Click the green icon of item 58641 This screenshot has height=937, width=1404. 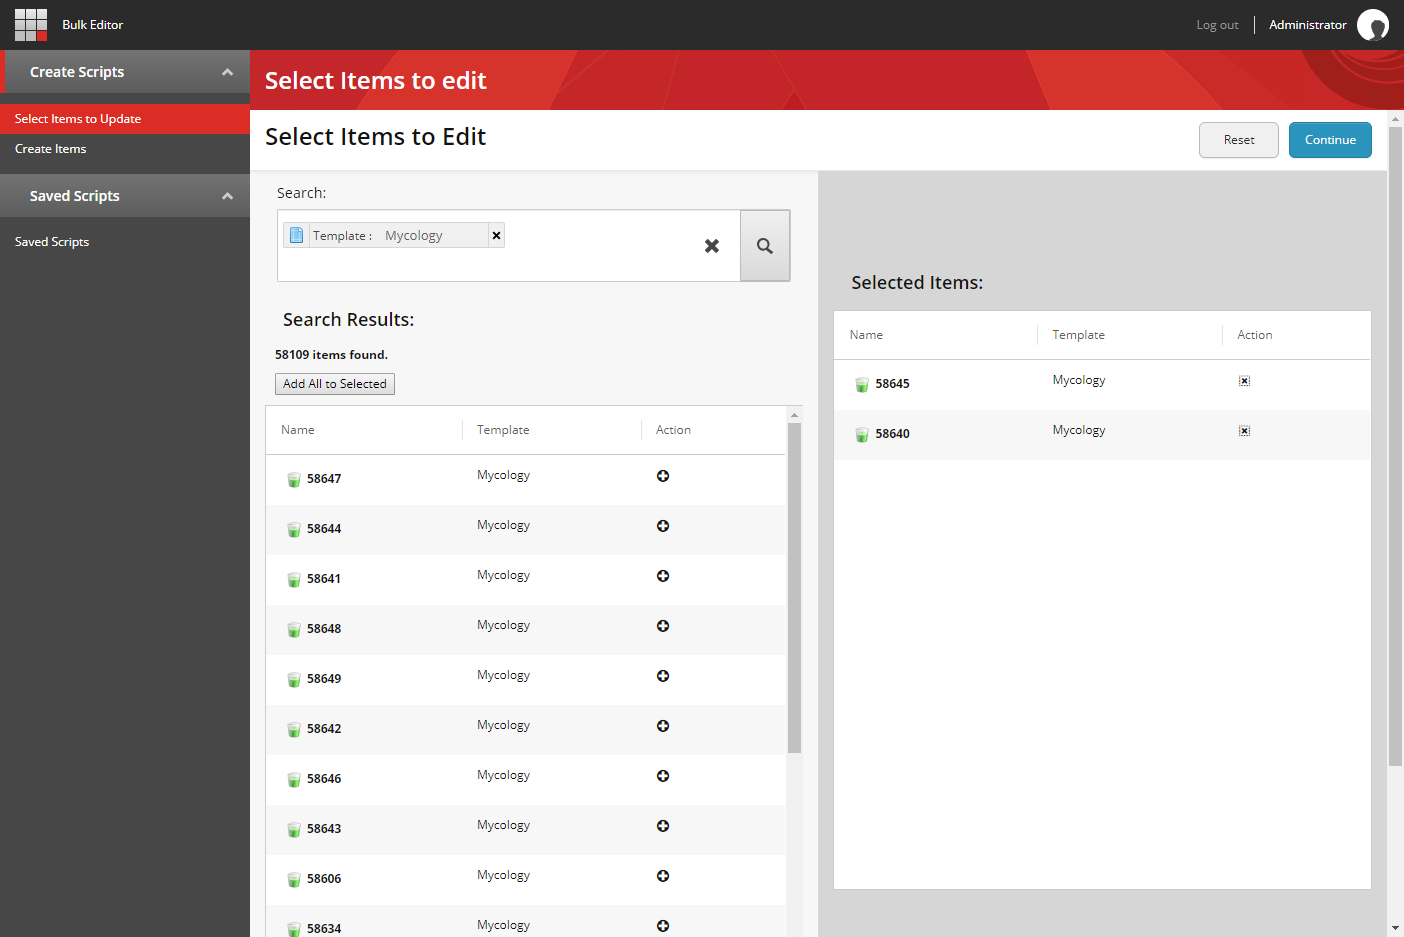point(294,580)
